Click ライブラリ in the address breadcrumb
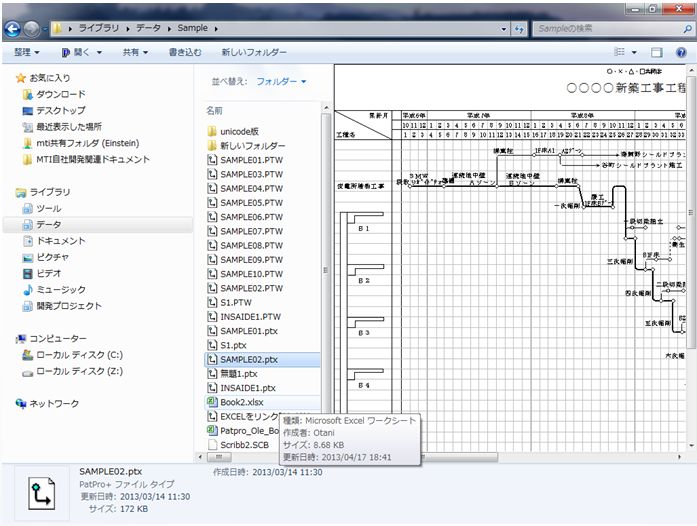The image size is (697, 526). [x=99, y=28]
